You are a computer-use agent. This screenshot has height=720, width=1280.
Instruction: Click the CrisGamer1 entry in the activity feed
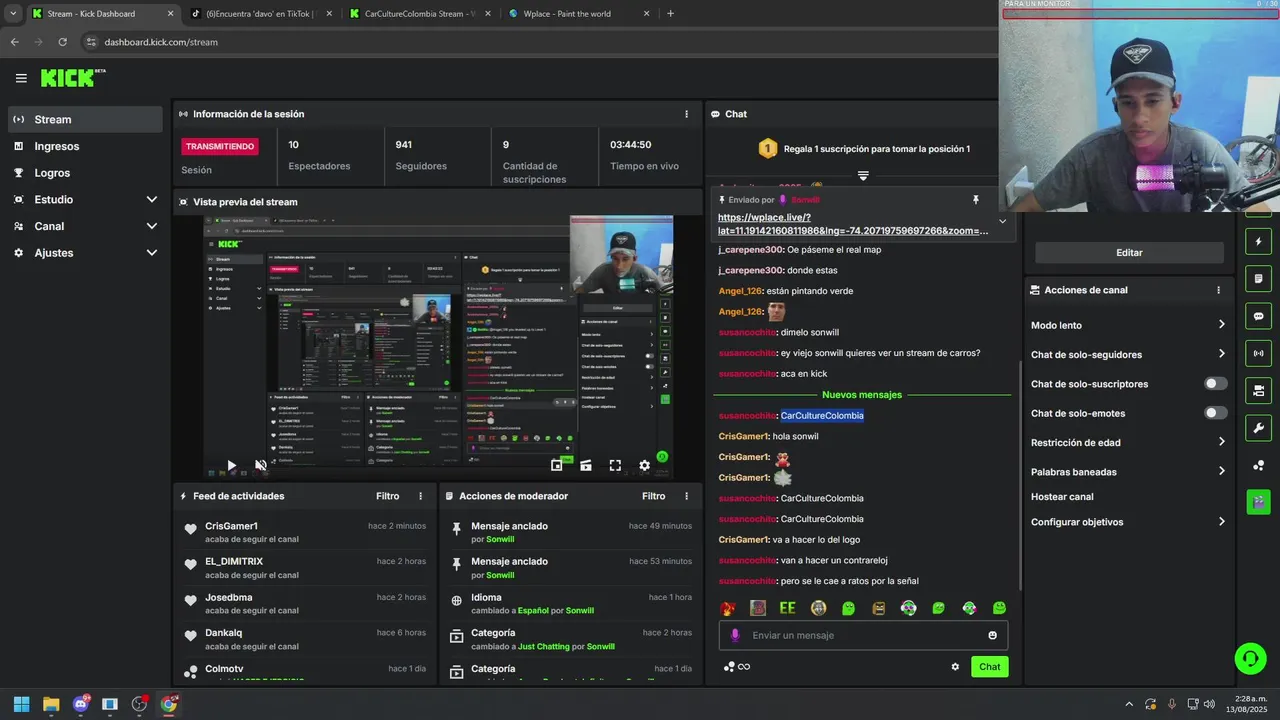click(305, 532)
